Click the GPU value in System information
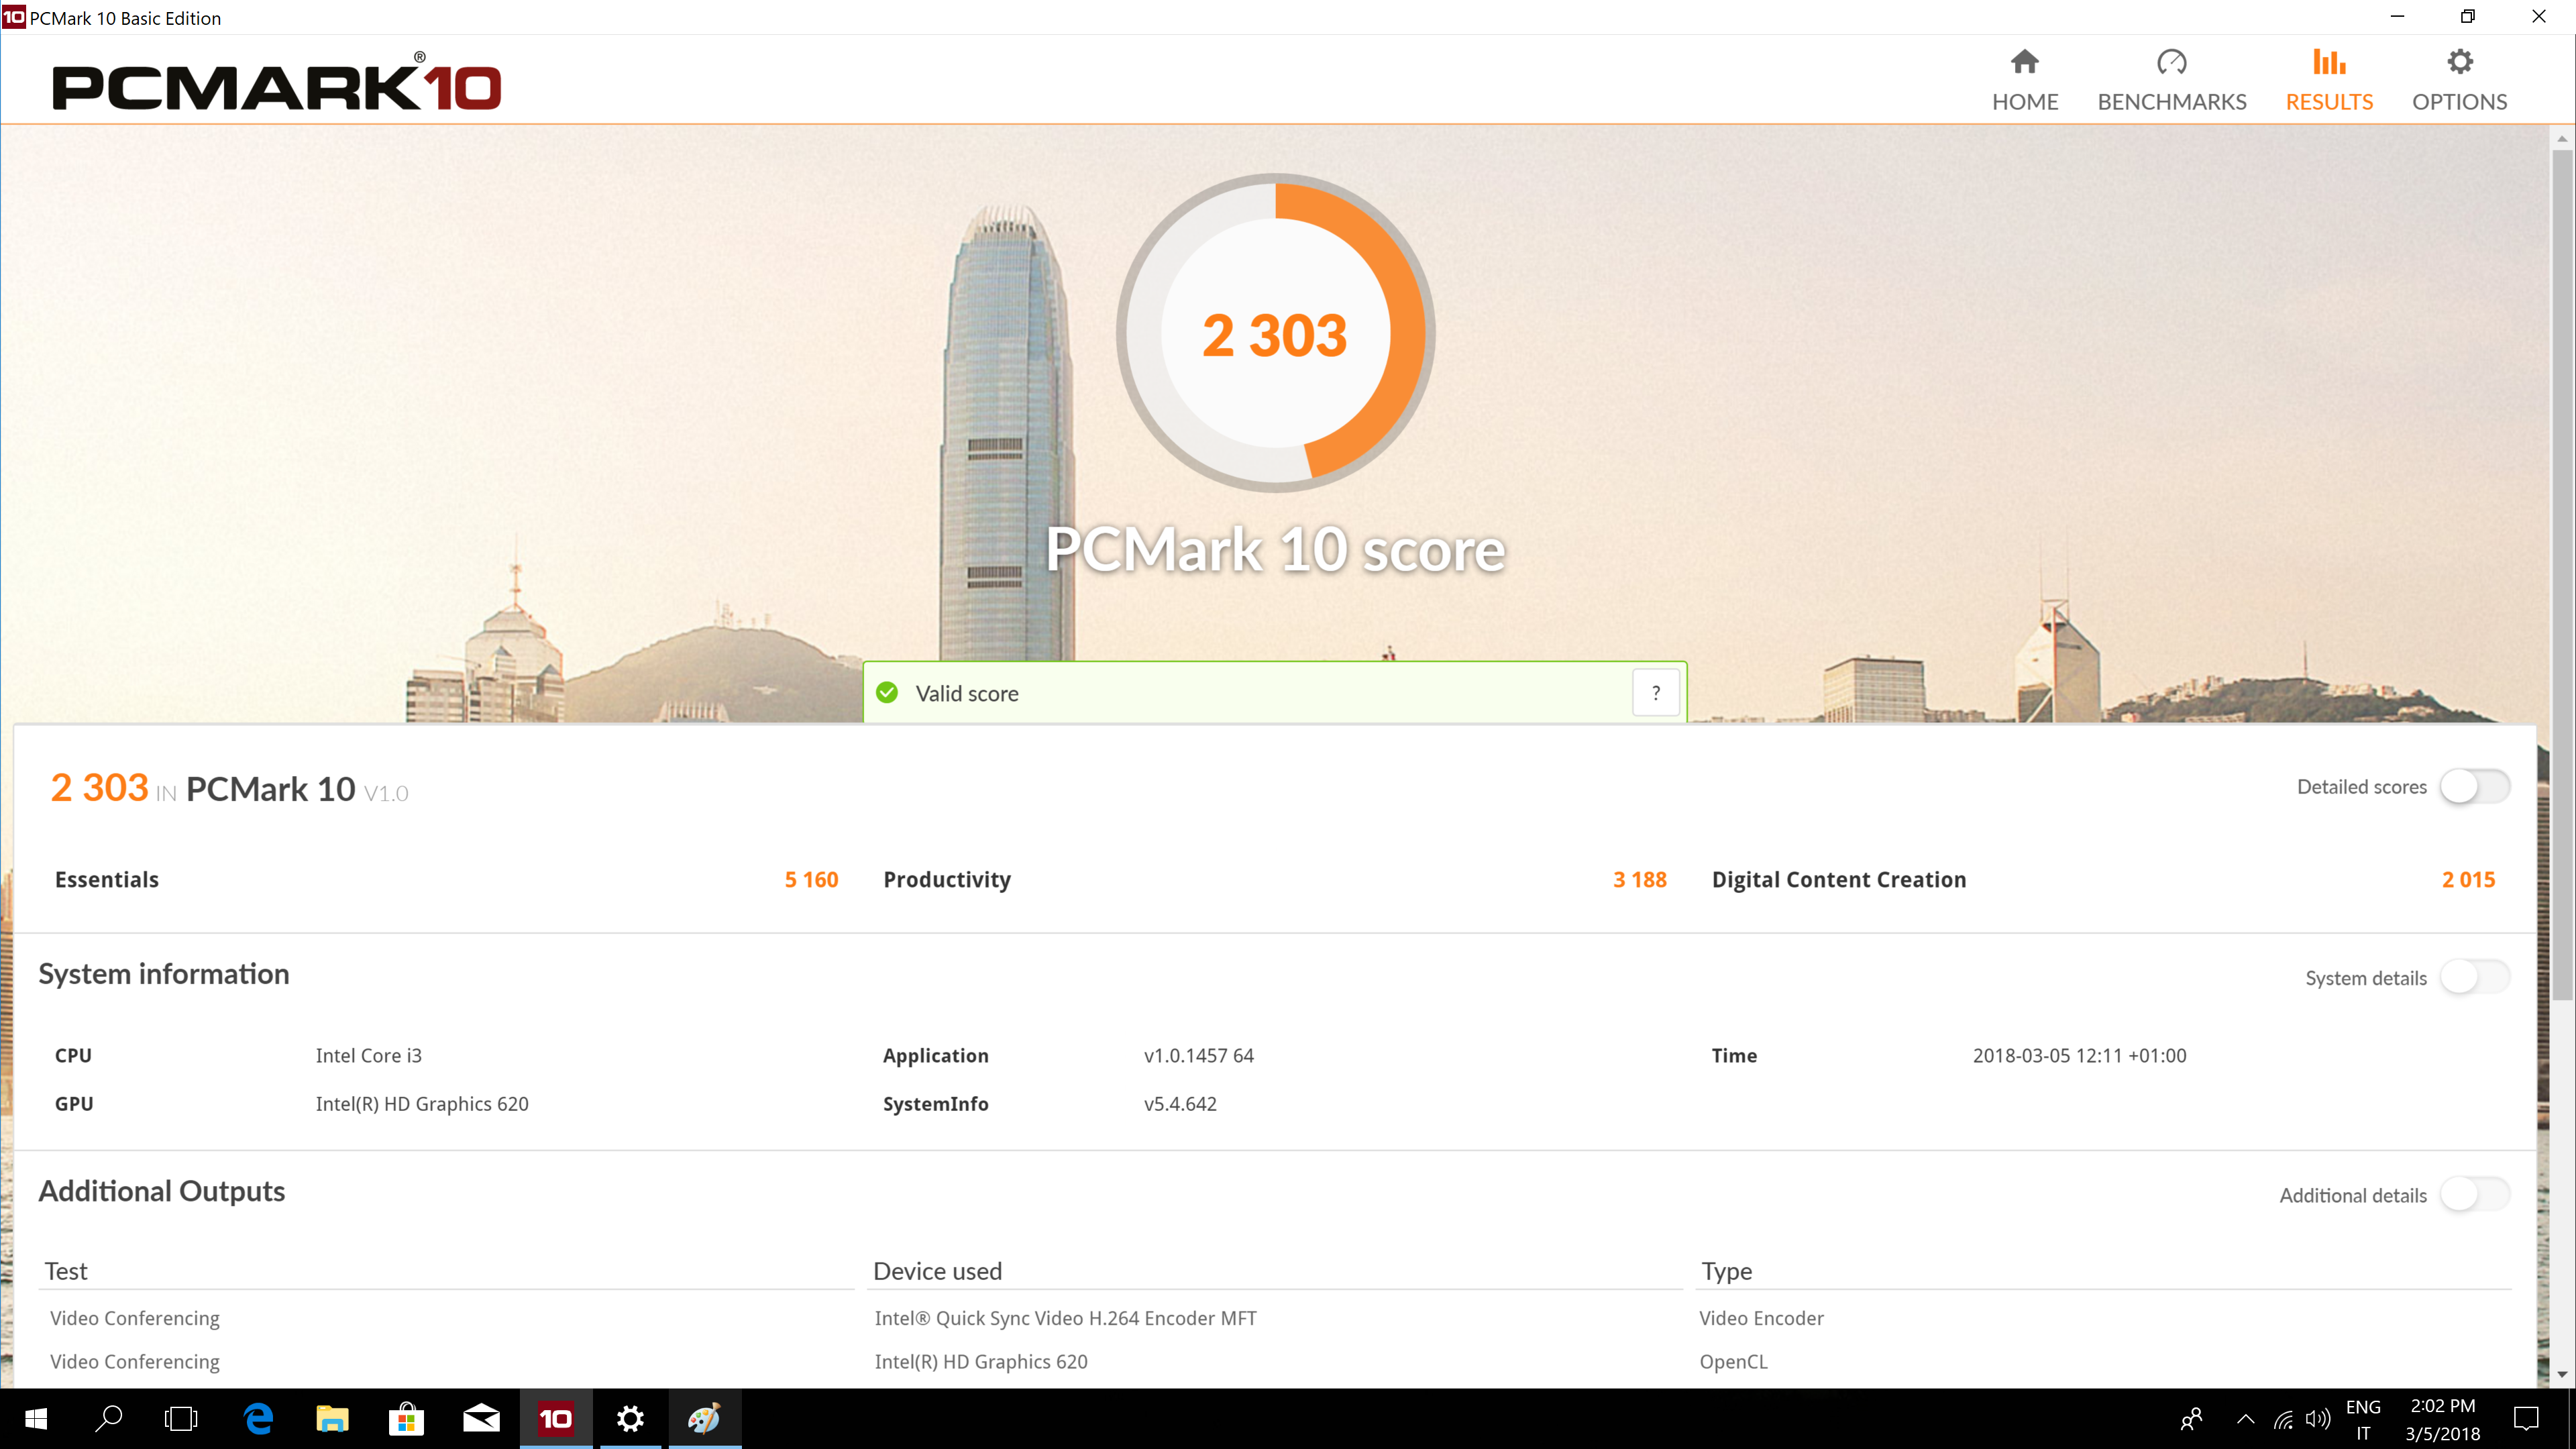2576x1449 pixels. coord(421,1104)
